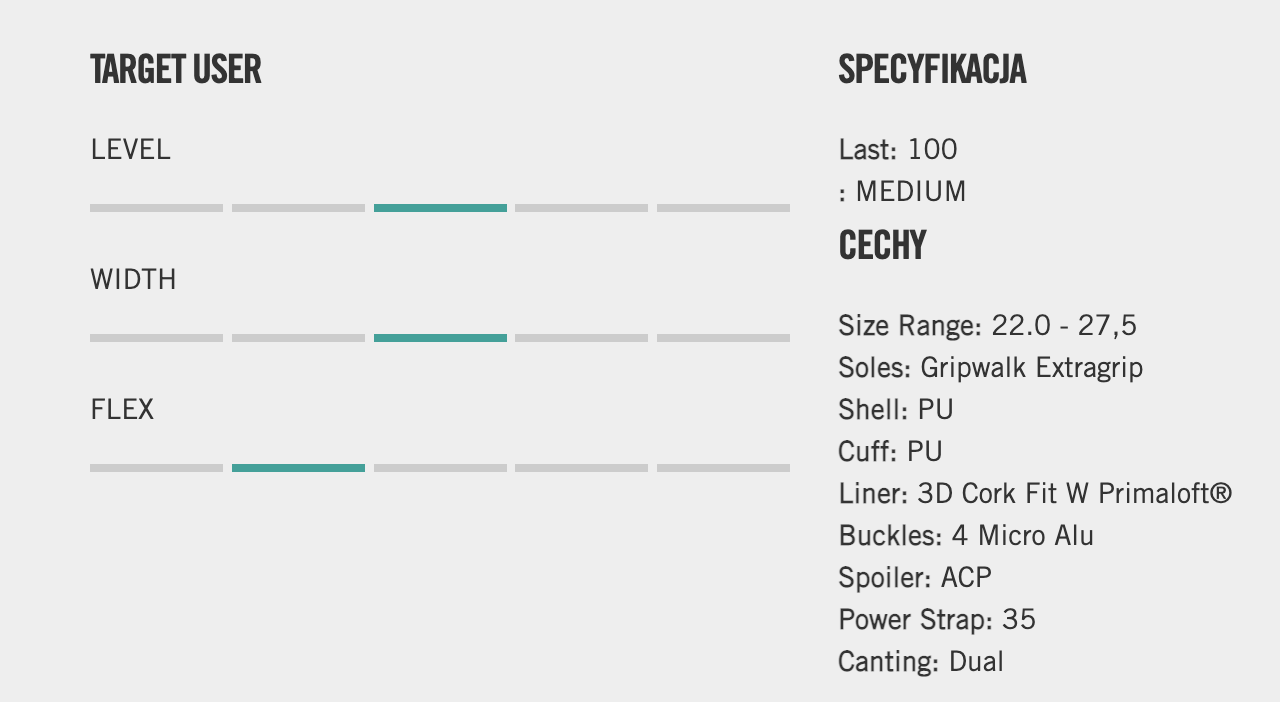The height and width of the screenshot is (702, 1280).
Task: Click the Size Range 22.0 - 27,5 line
Action: coord(987,326)
